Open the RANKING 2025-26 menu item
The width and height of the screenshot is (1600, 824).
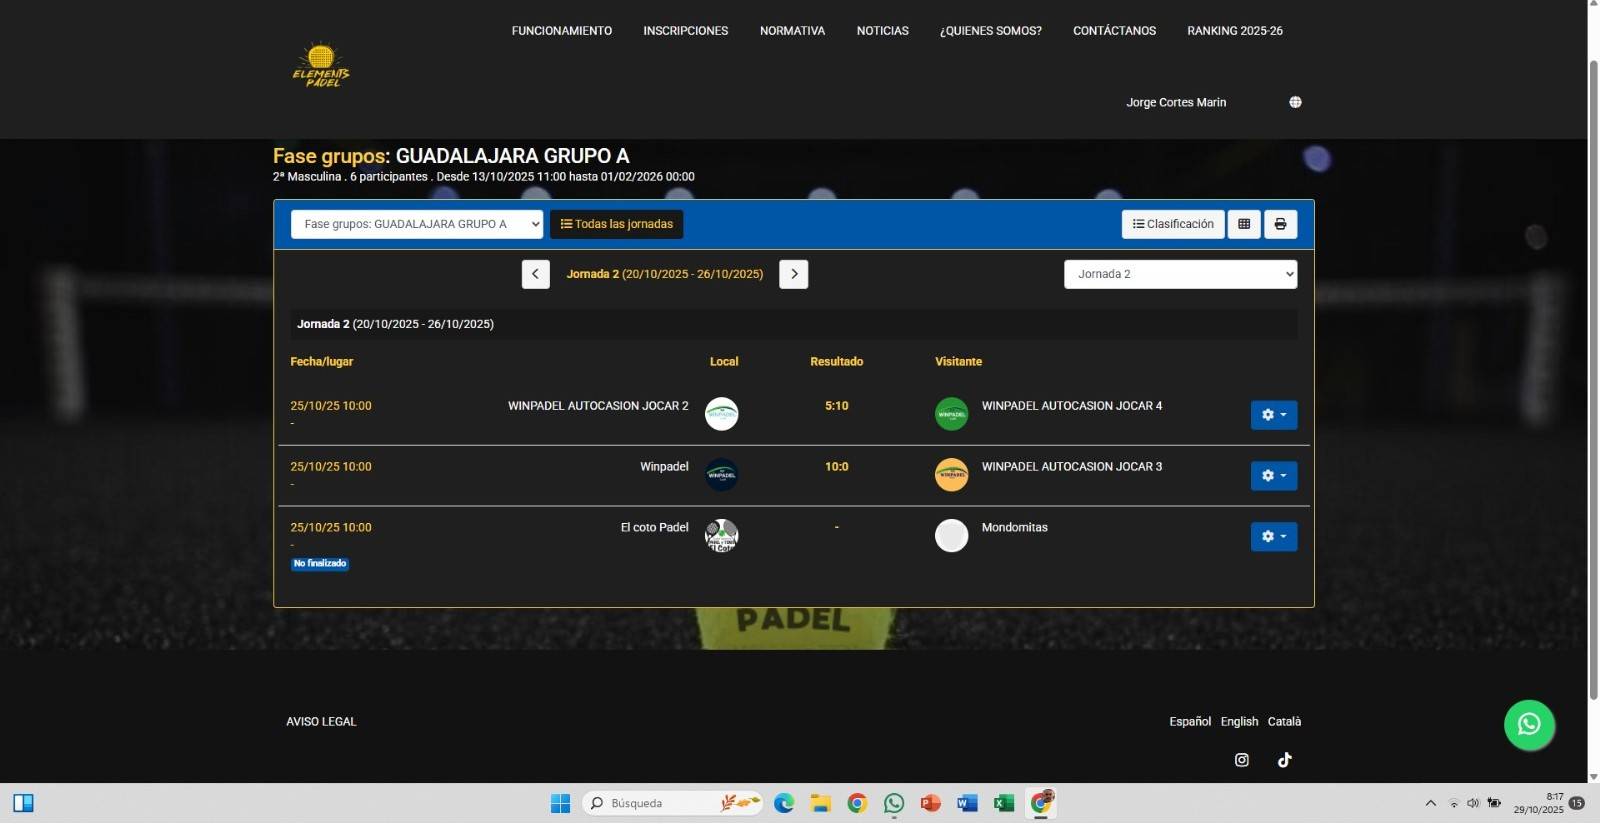point(1234,31)
